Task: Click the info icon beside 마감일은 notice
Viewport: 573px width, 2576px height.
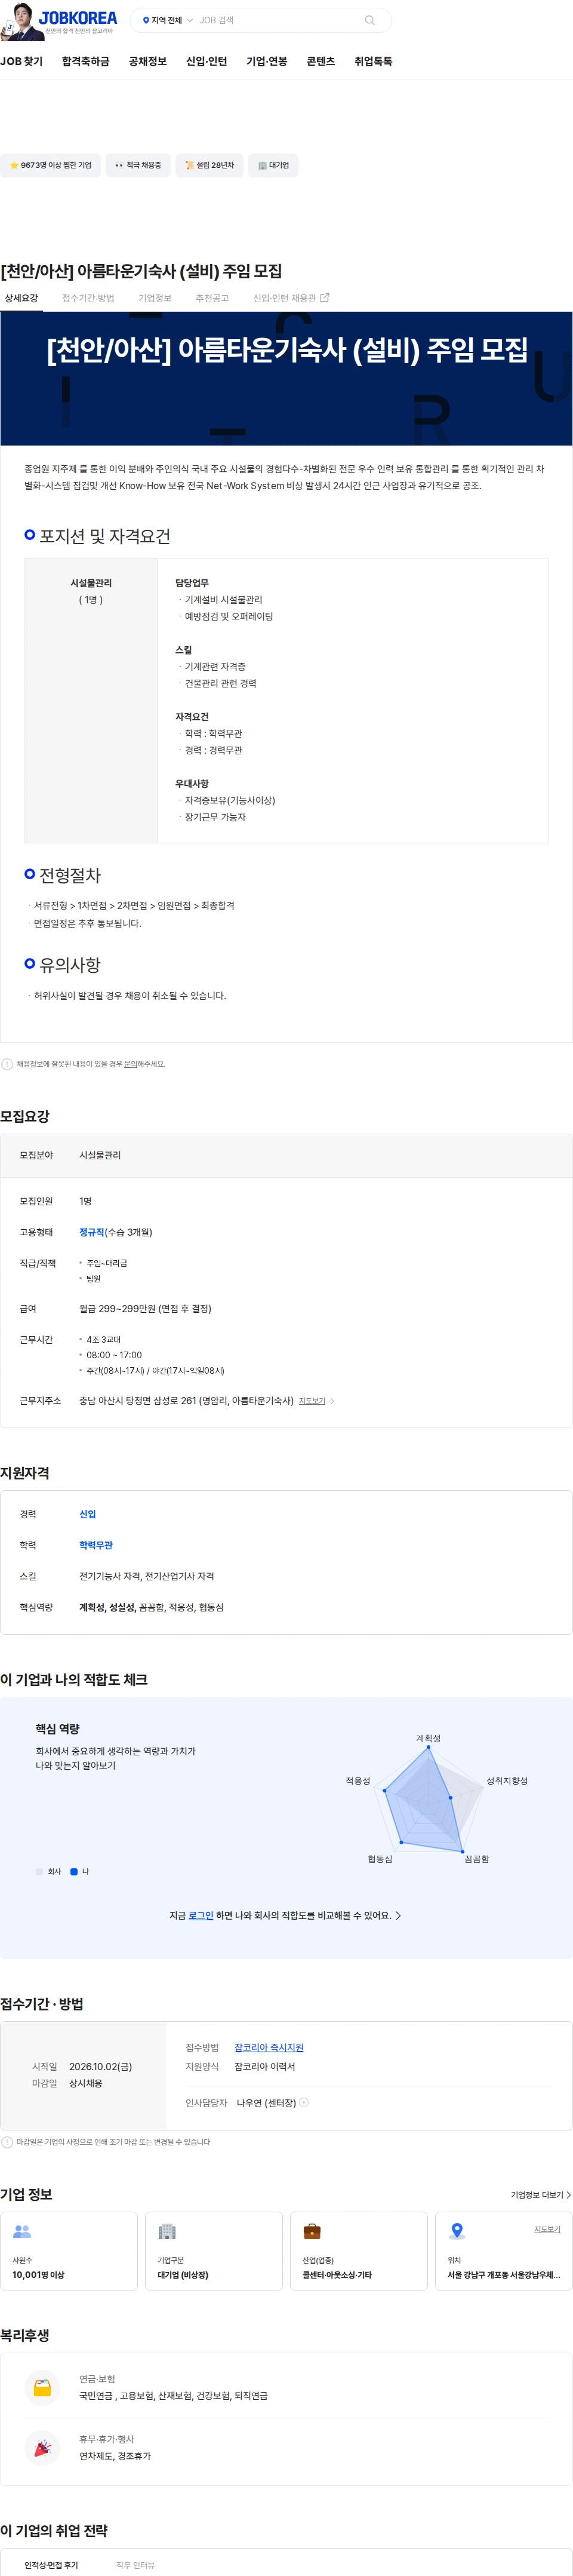Action: coord(7,2142)
